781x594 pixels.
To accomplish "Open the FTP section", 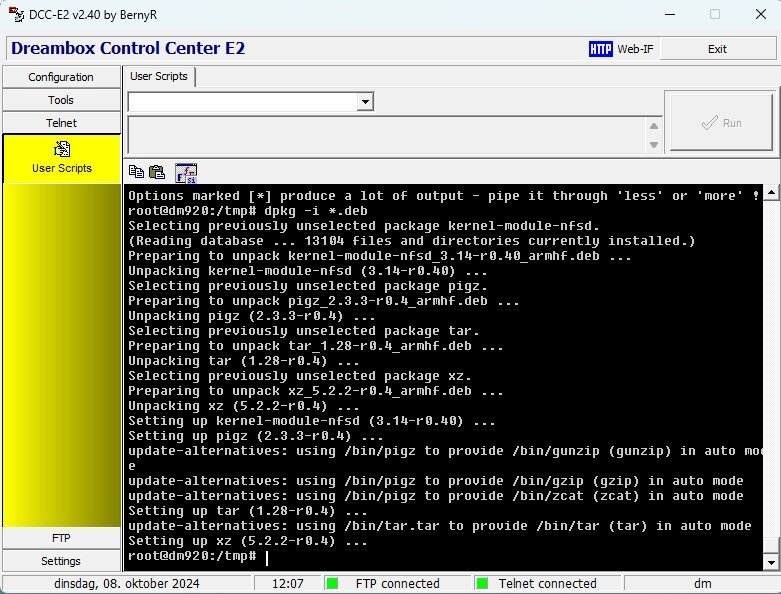I will [x=61, y=538].
